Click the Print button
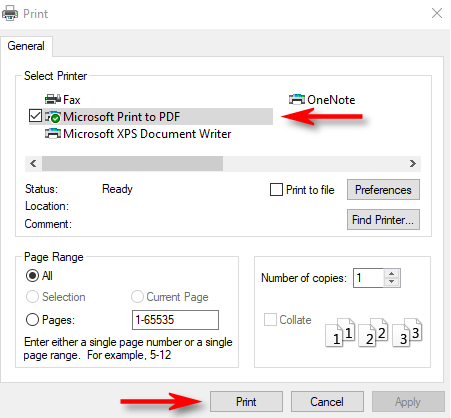The height and width of the screenshot is (418, 451). 246,402
